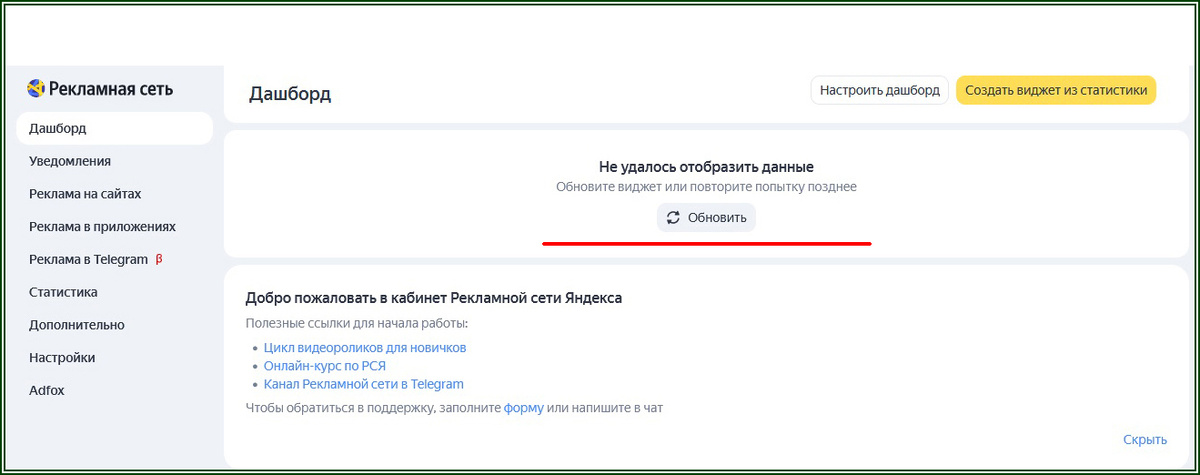Viewport: 1200px width, 475px height.
Task: Click the Настроить дашборд button
Action: tap(879, 90)
